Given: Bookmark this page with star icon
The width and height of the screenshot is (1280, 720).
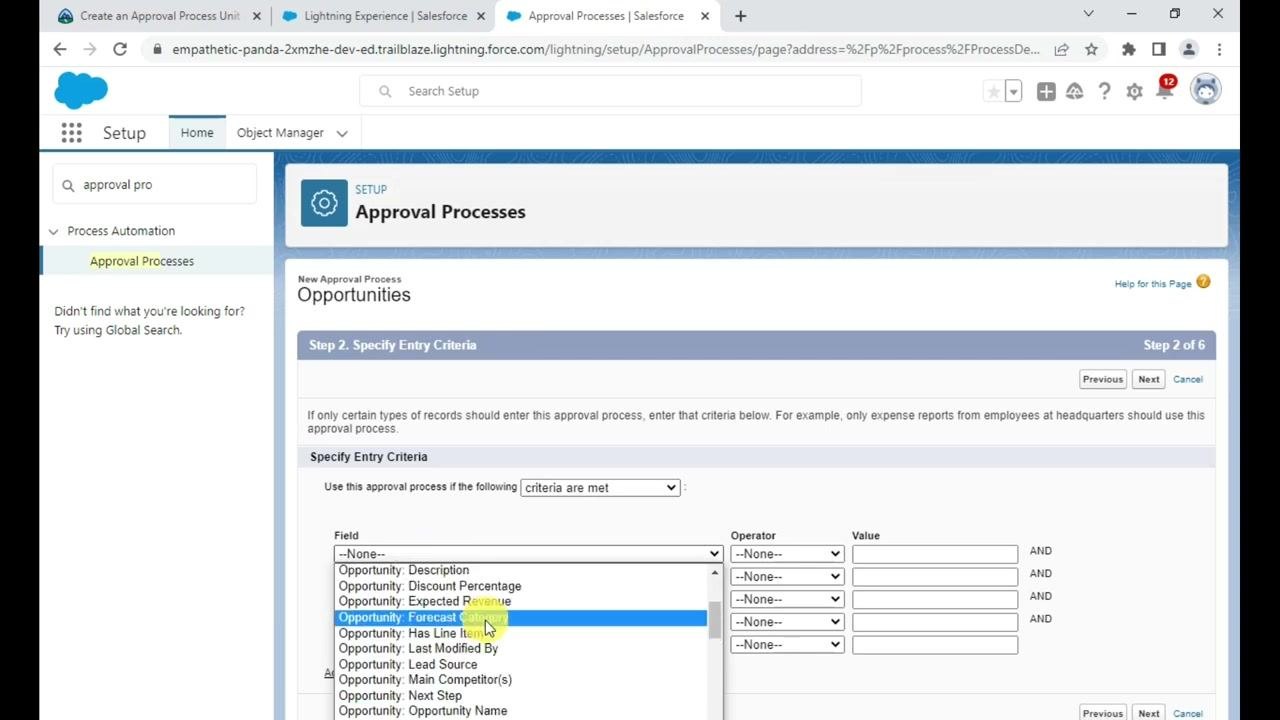Looking at the screenshot, I should tap(1091, 49).
